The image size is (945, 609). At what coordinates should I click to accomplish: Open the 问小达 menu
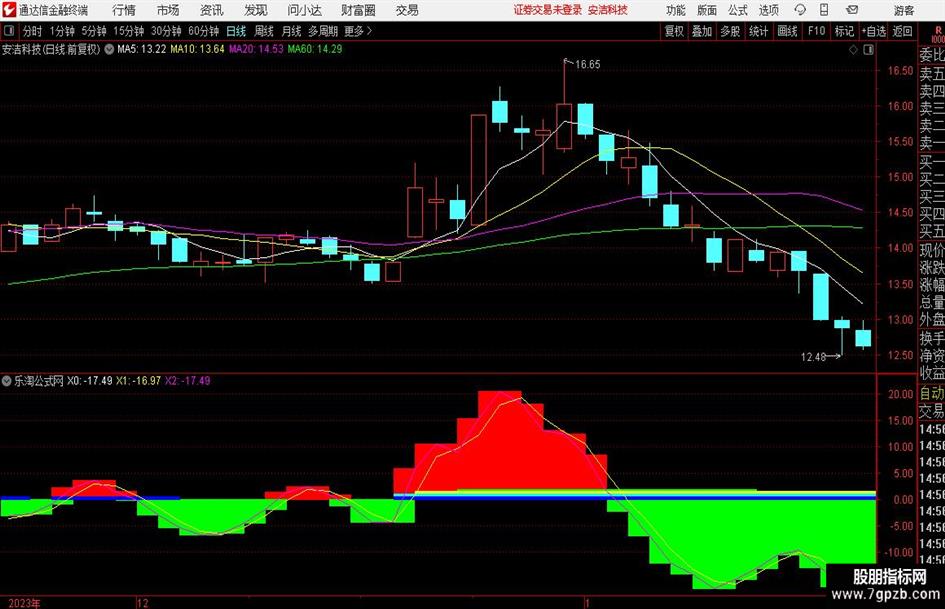(304, 10)
